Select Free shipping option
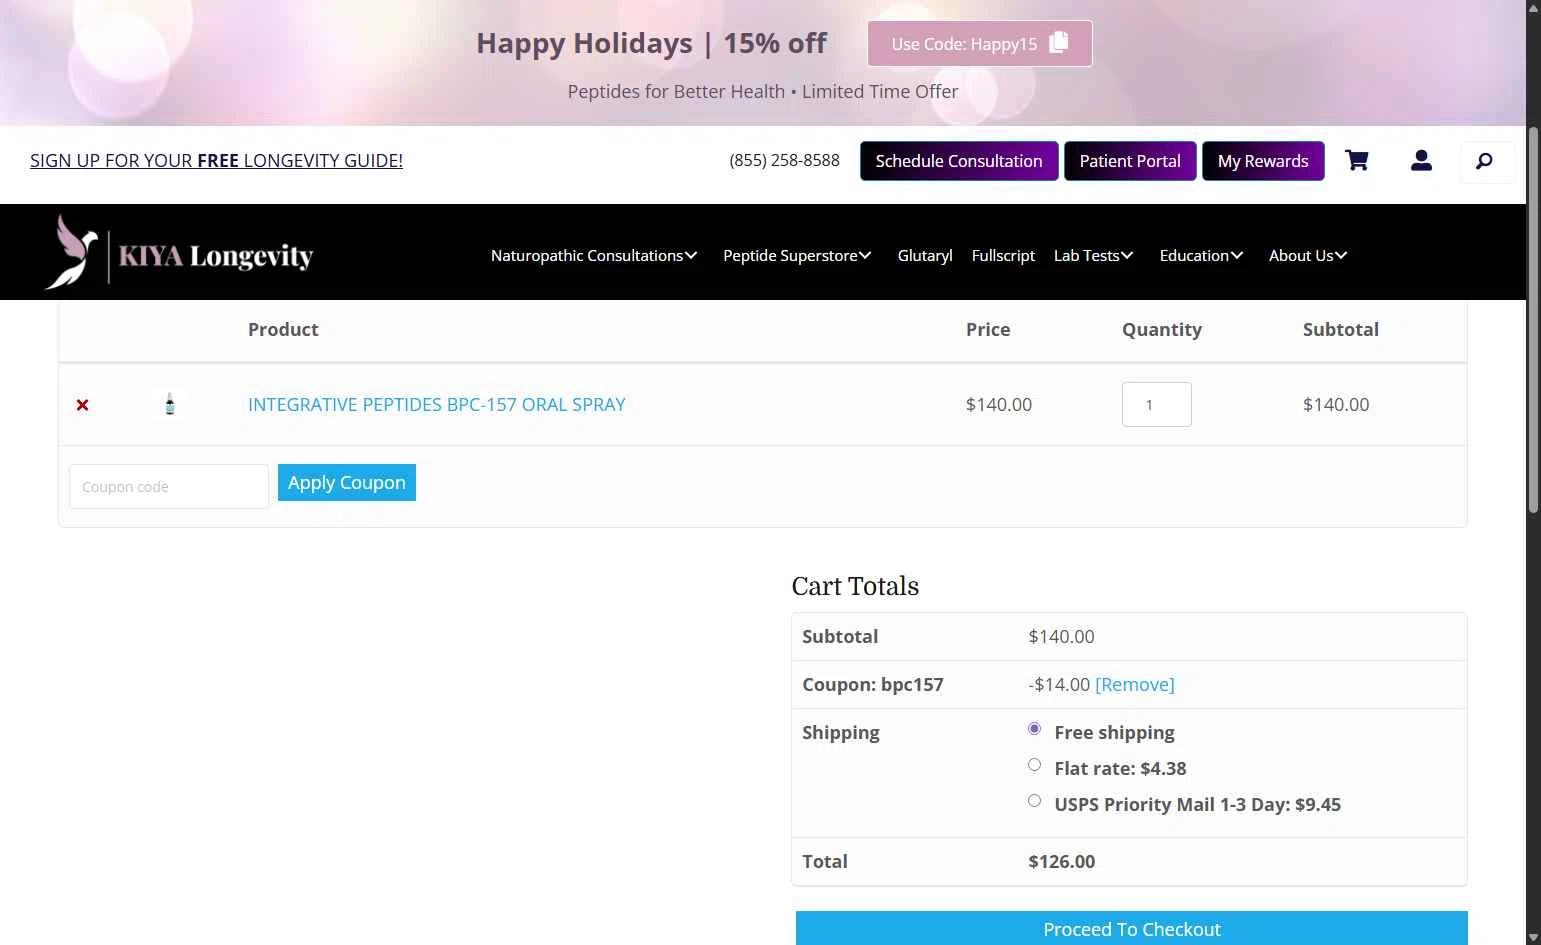 click(1034, 729)
